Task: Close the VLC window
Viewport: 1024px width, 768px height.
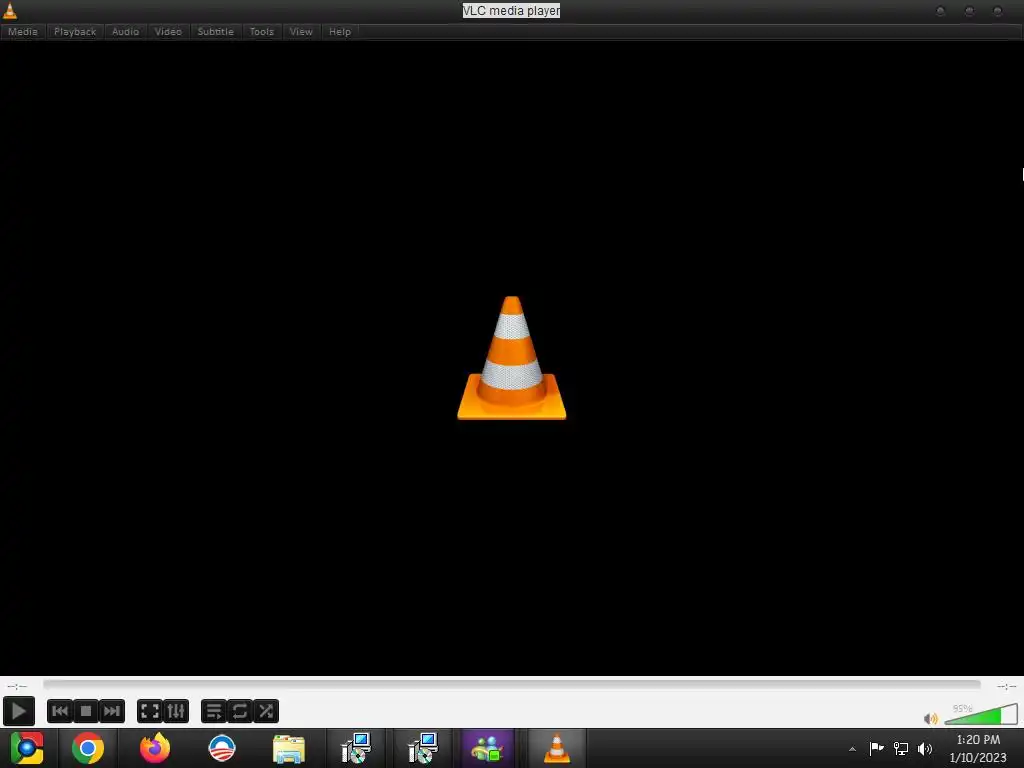Action: point(998,11)
